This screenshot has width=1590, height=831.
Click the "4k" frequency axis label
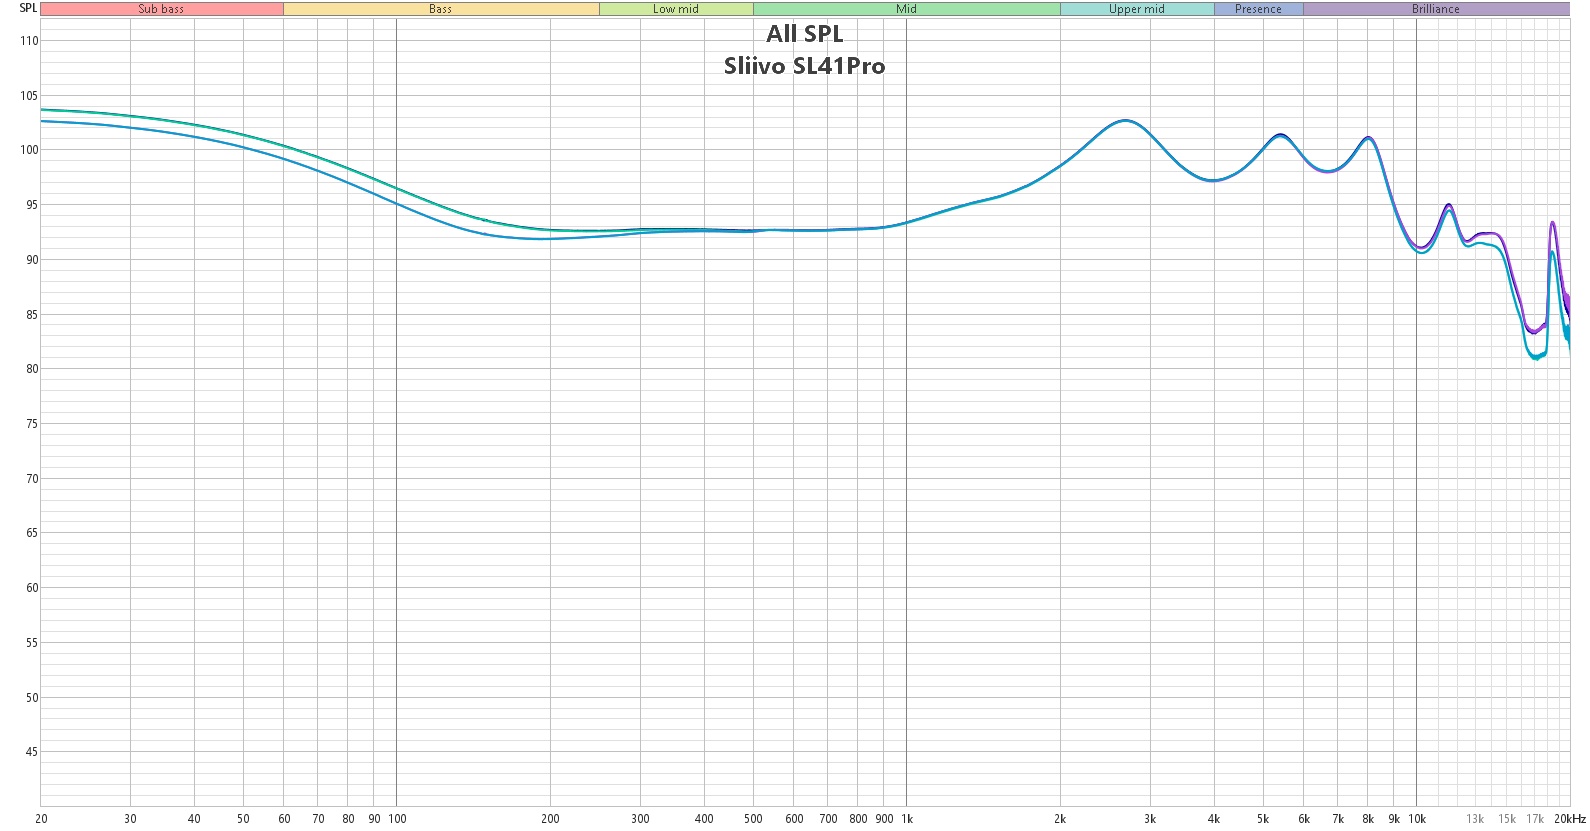click(x=1214, y=819)
